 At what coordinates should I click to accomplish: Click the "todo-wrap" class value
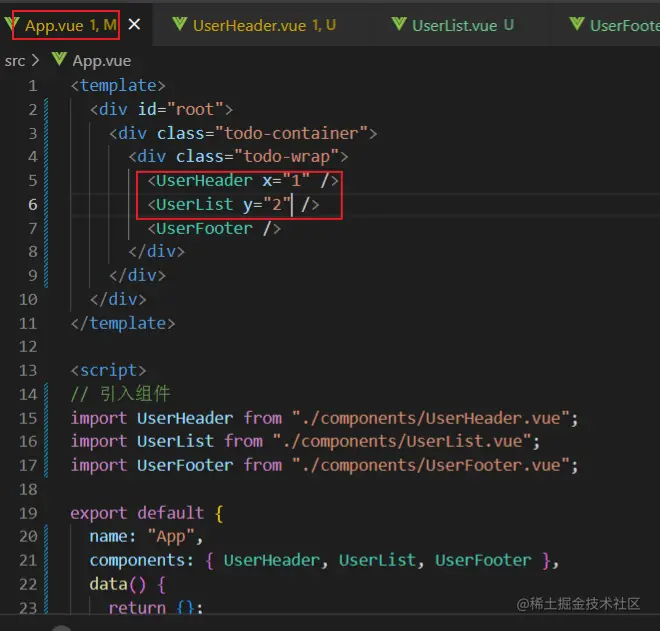(x=286, y=157)
